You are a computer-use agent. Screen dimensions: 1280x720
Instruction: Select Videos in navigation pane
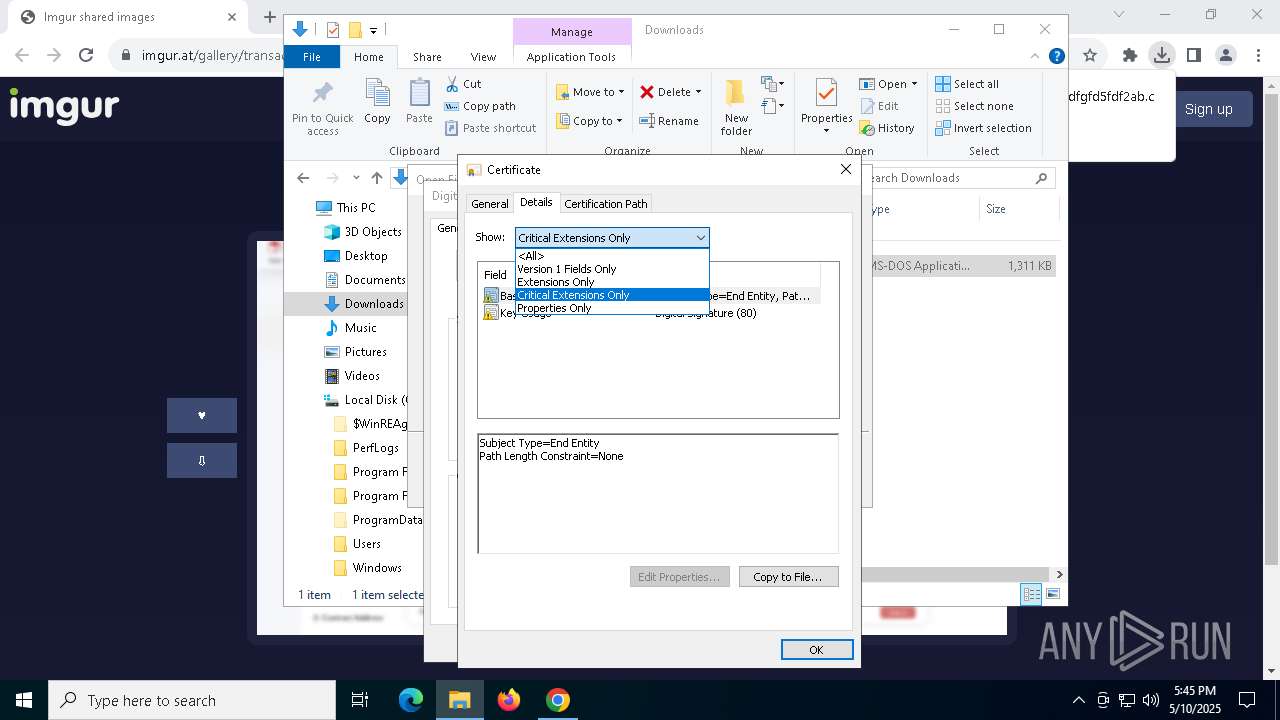click(x=362, y=376)
